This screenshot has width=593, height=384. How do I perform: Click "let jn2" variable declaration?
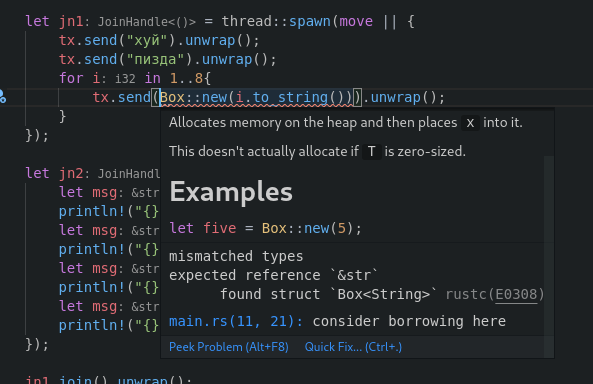click(x=54, y=173)
